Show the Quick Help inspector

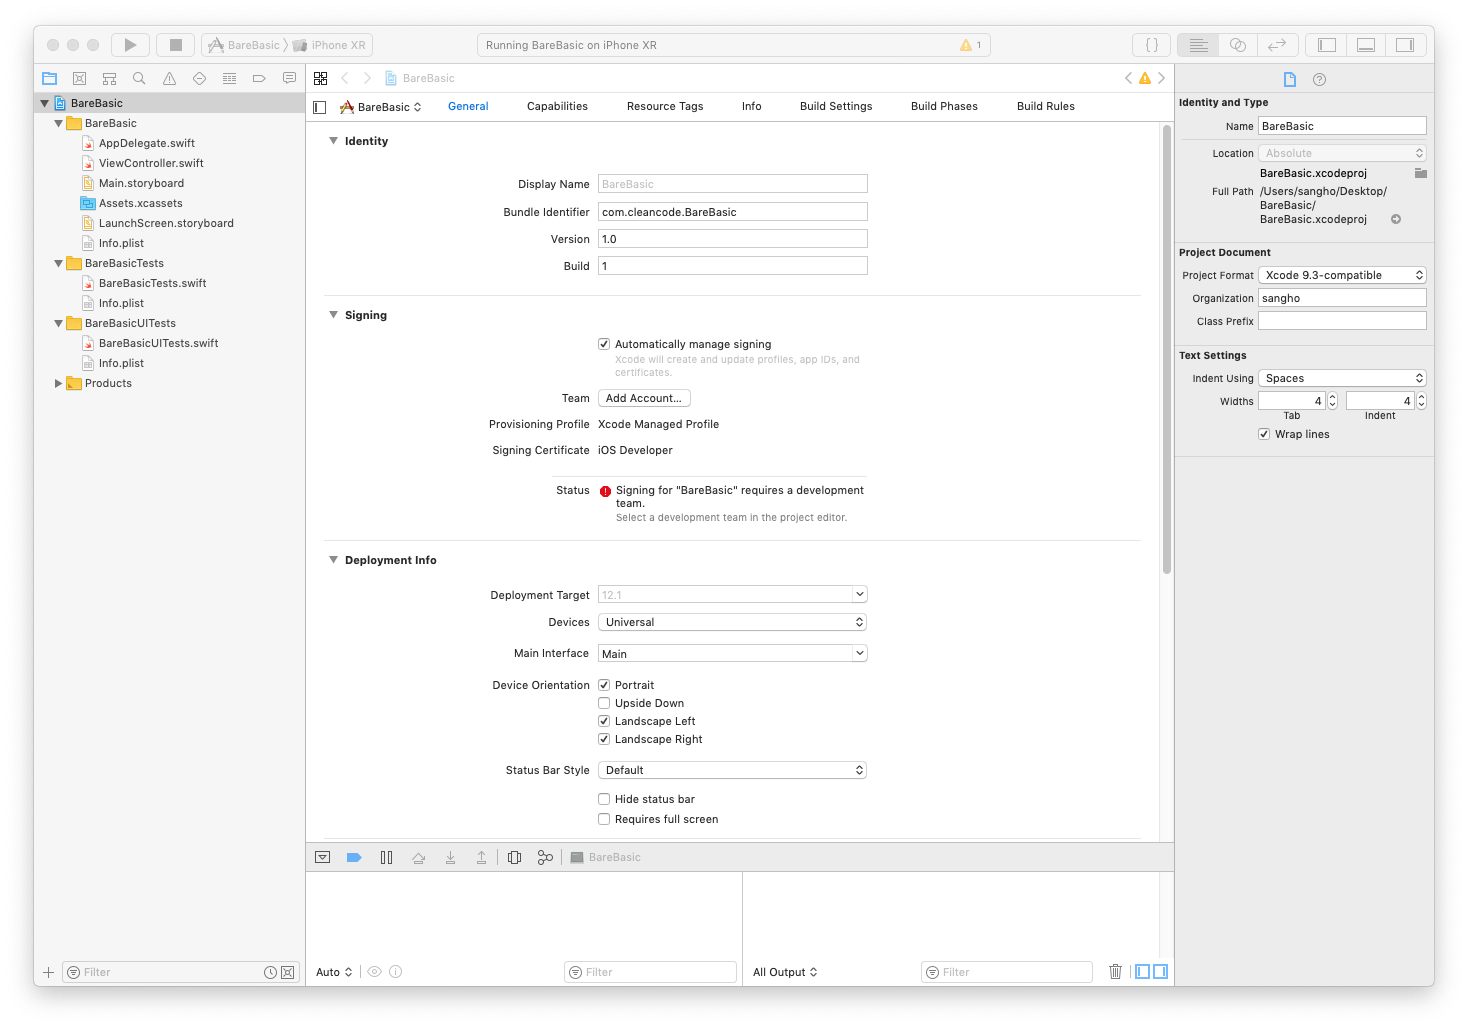pos(1319,79)
